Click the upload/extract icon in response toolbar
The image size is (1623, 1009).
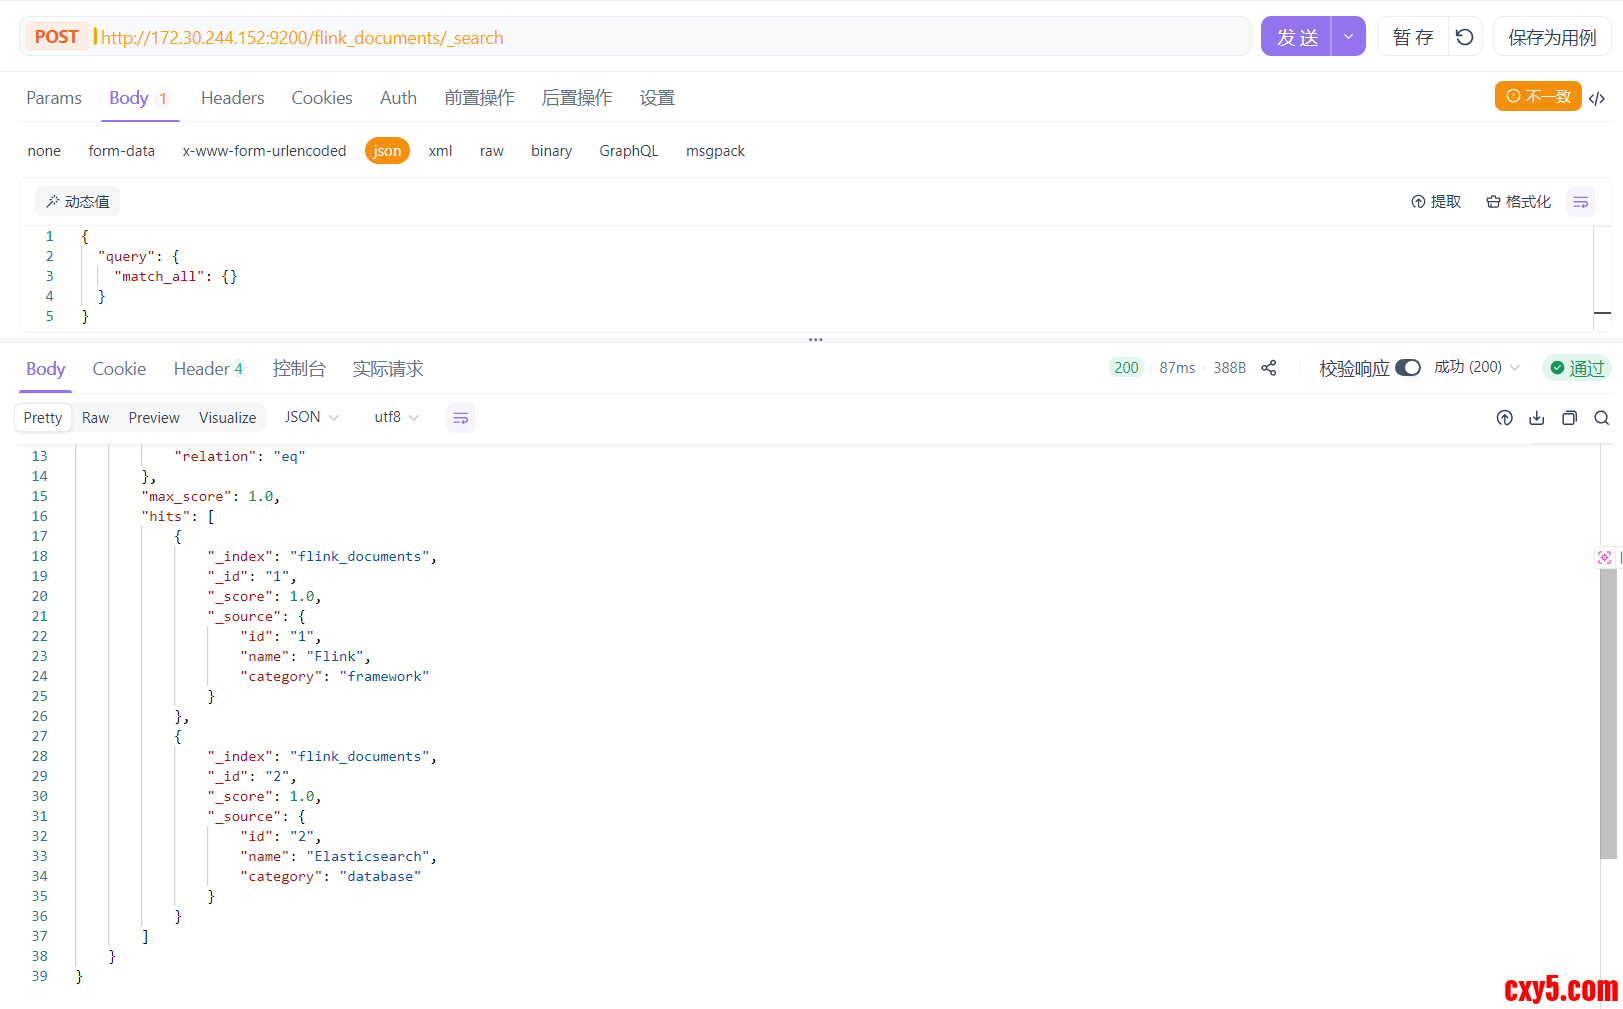(x=1504, y=418)
